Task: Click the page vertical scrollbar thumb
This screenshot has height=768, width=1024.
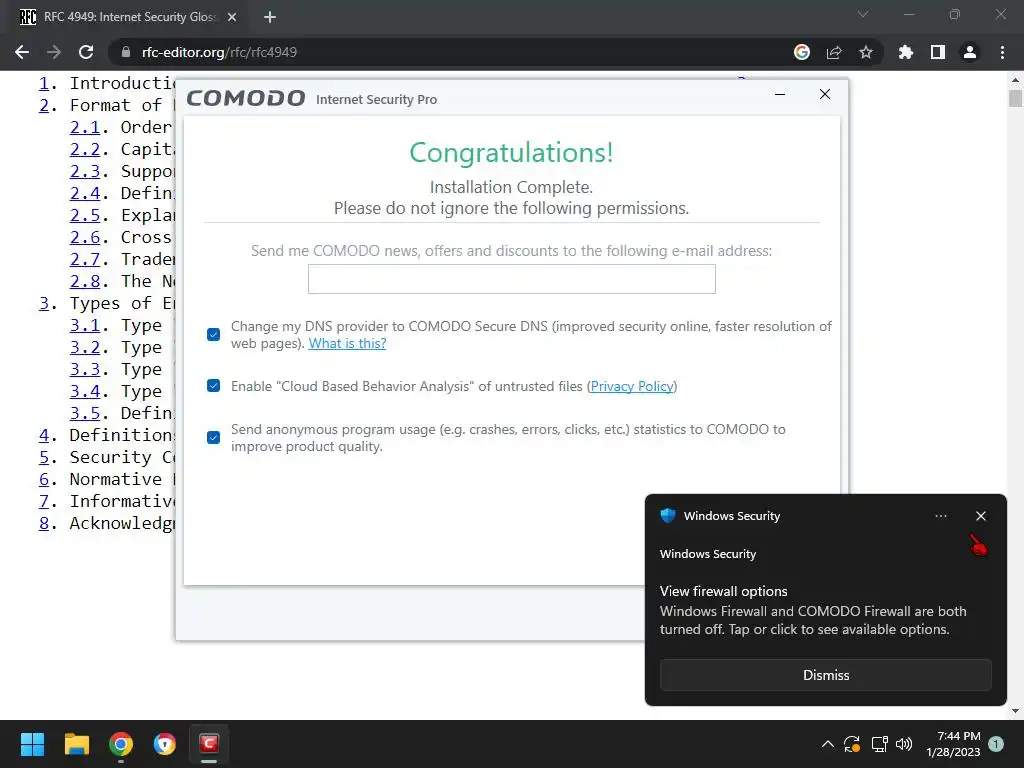Action: 1015,98
